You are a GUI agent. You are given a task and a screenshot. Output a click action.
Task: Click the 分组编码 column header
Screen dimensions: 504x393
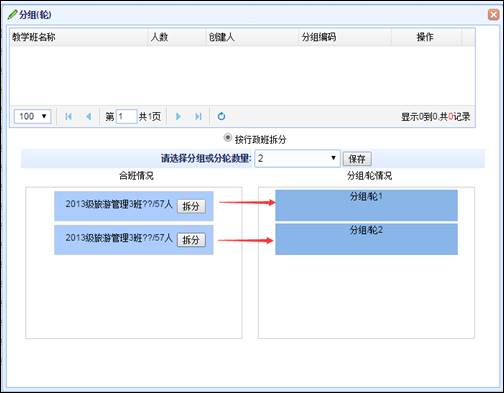pyautogui.click(x=319, y=37)
